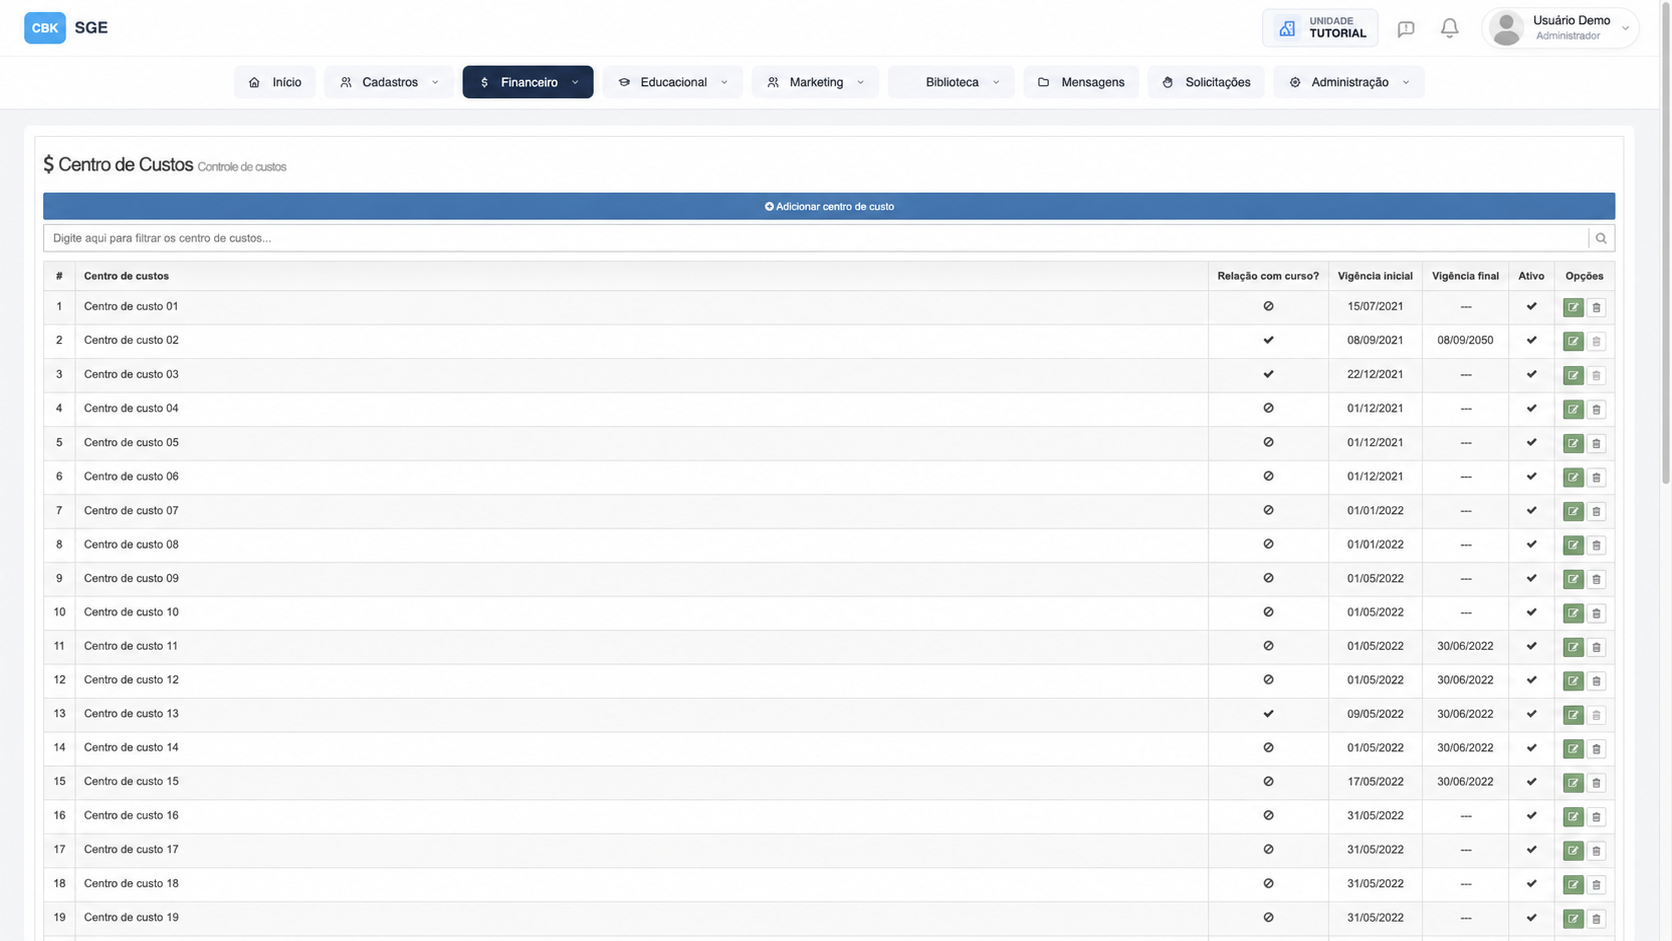Screen dimensions: 1672x941
Task: Delete Centro de custo 16 row
Action: pyautogui.click(x=1596, y=817)
